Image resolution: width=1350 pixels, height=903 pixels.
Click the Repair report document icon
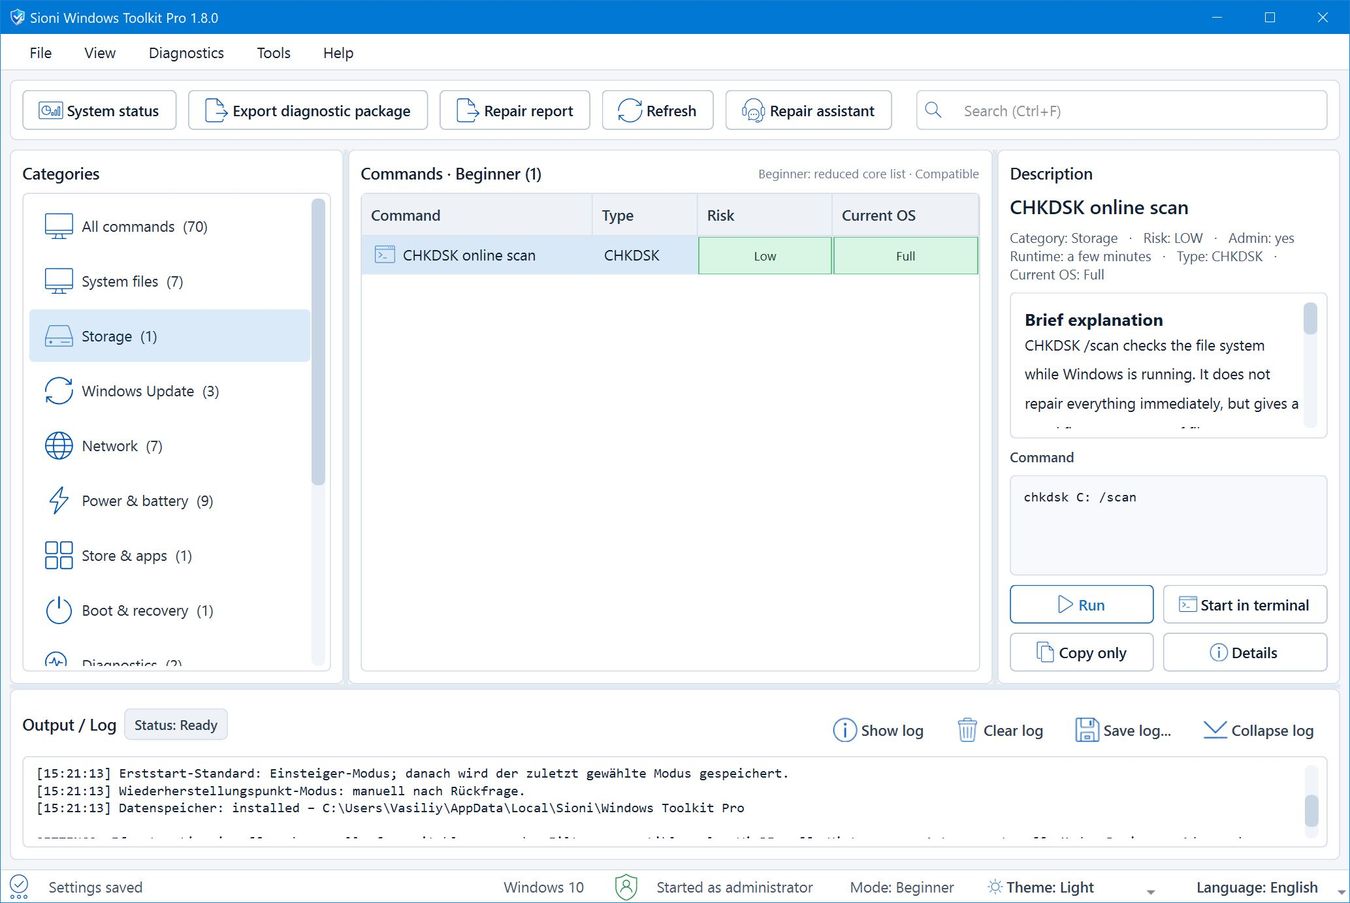click(x=466, y=110)
